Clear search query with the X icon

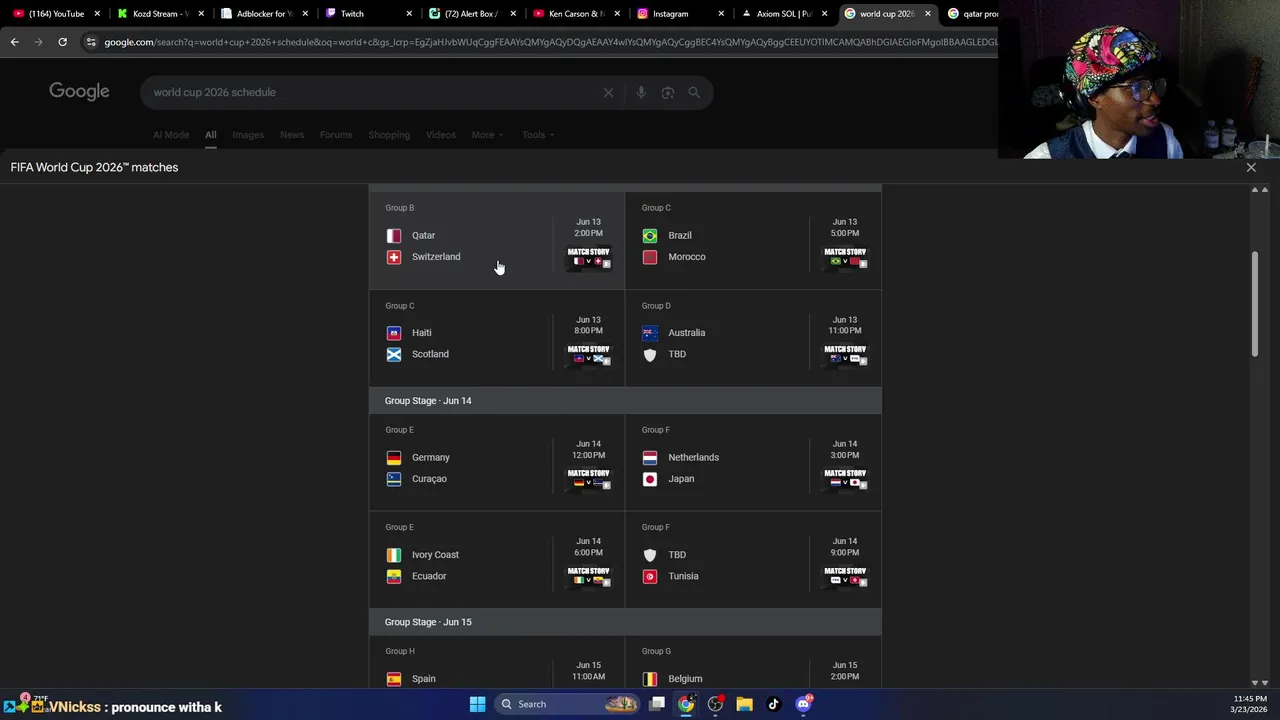(608, 92)
